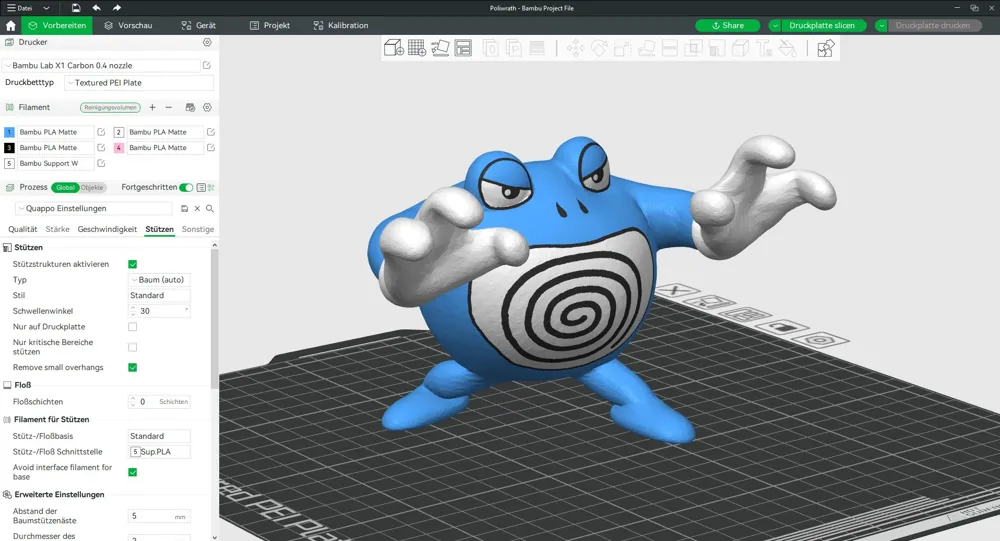Remove a filament with the minus icon
The width and height of the screenshot is (1000, 541).
pyautogui.click(x=168, y=107)
